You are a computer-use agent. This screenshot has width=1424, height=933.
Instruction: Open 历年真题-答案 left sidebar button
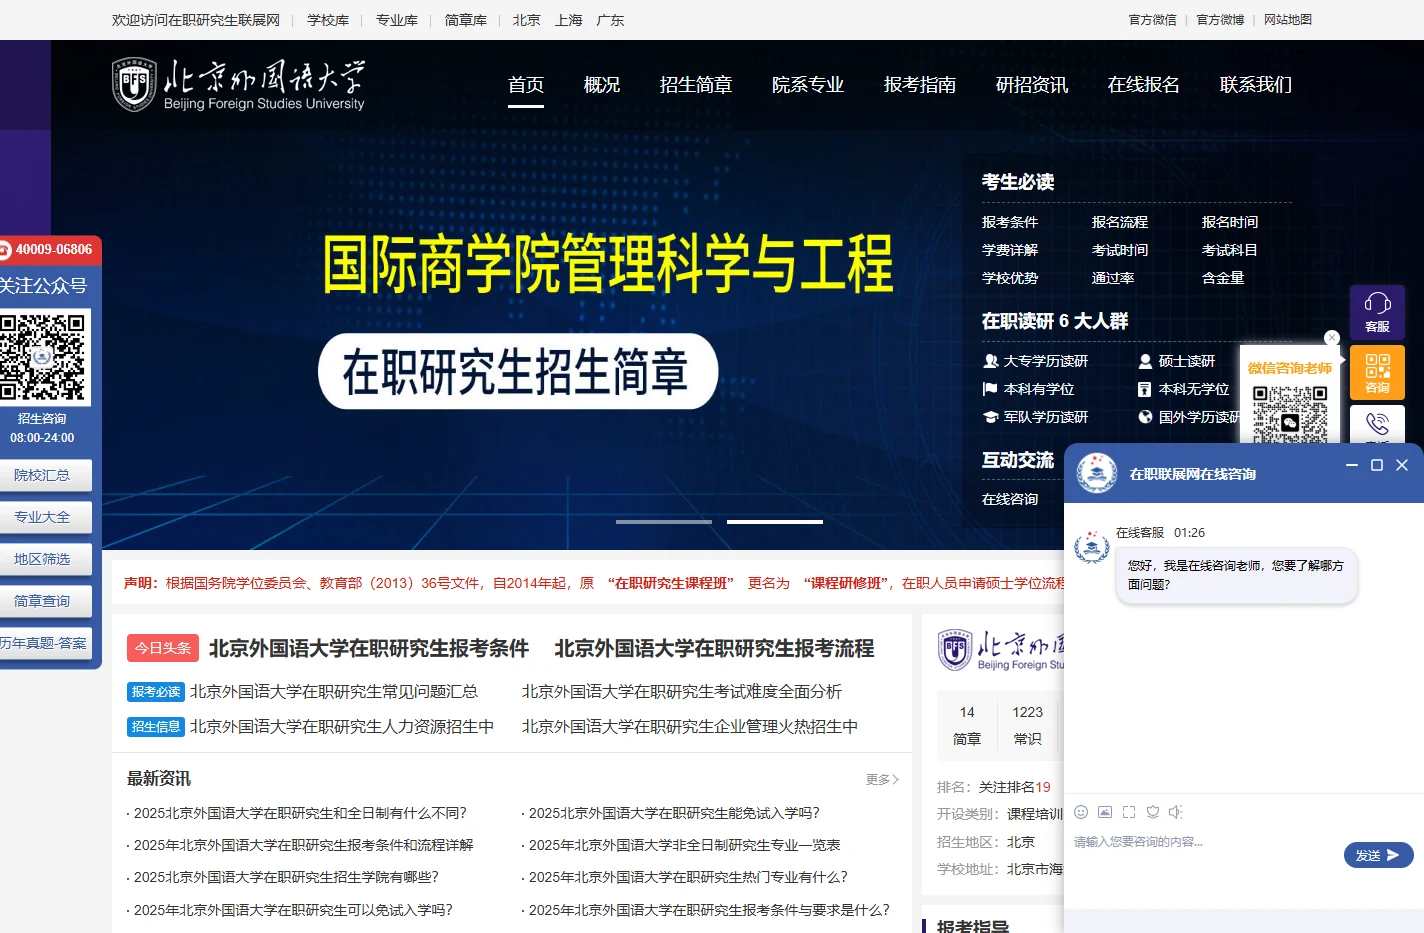(44, 643)
